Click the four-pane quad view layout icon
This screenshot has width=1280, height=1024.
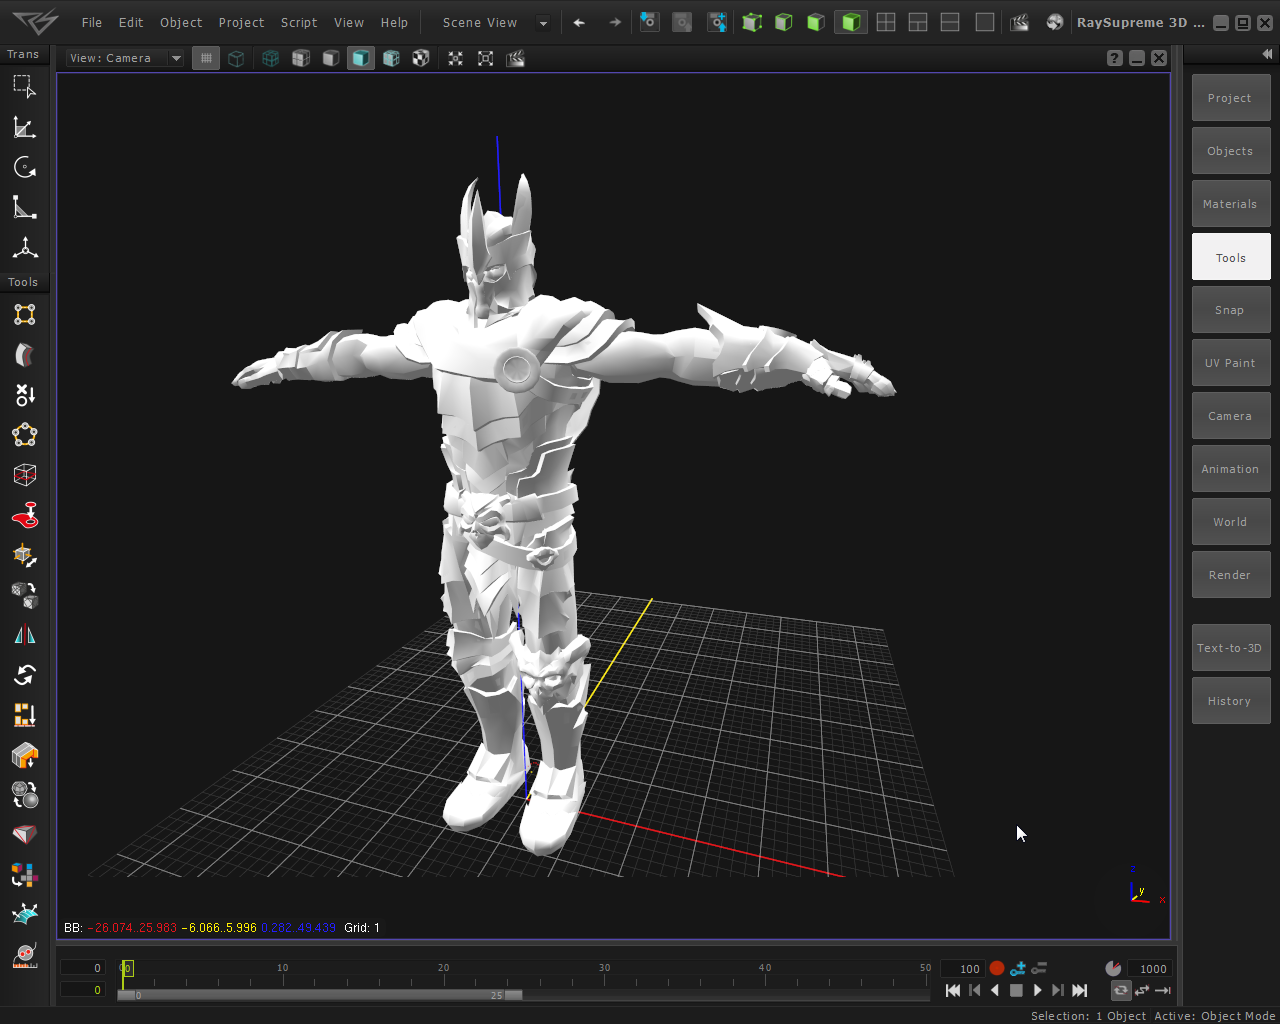pyautogui.click(x=886, y=22)
